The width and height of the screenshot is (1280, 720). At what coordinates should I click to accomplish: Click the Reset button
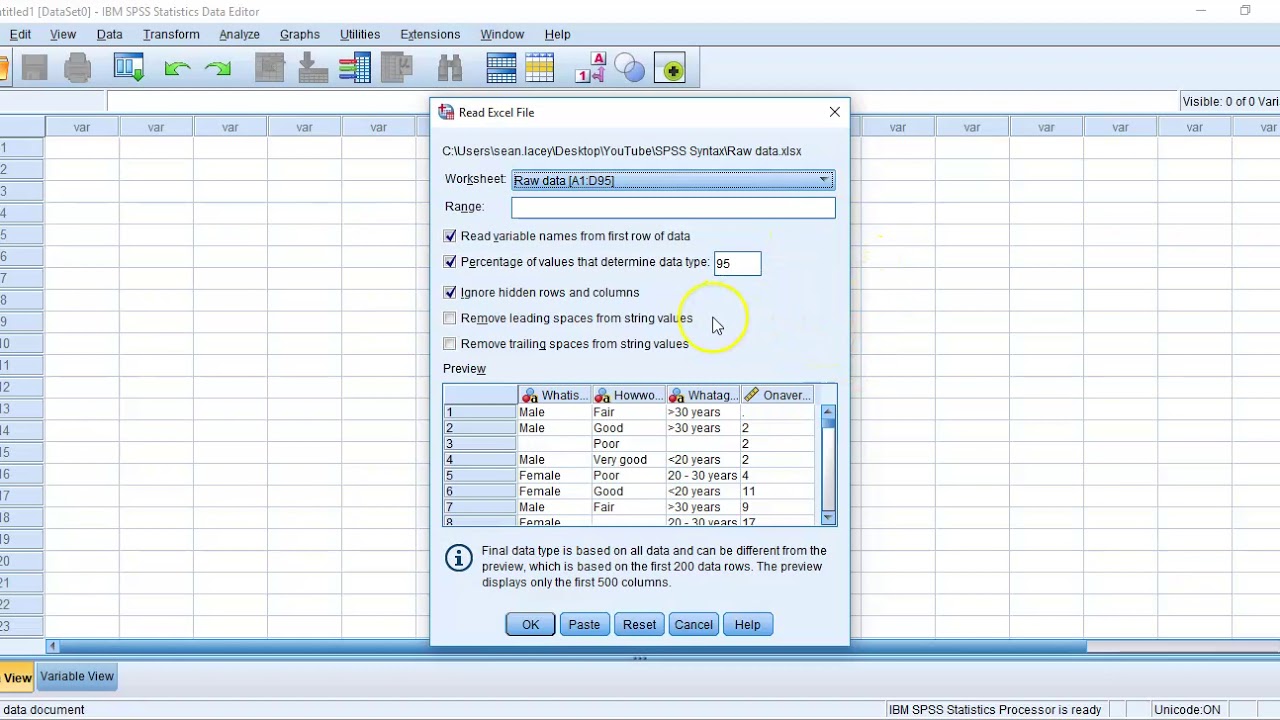point(639,624)
